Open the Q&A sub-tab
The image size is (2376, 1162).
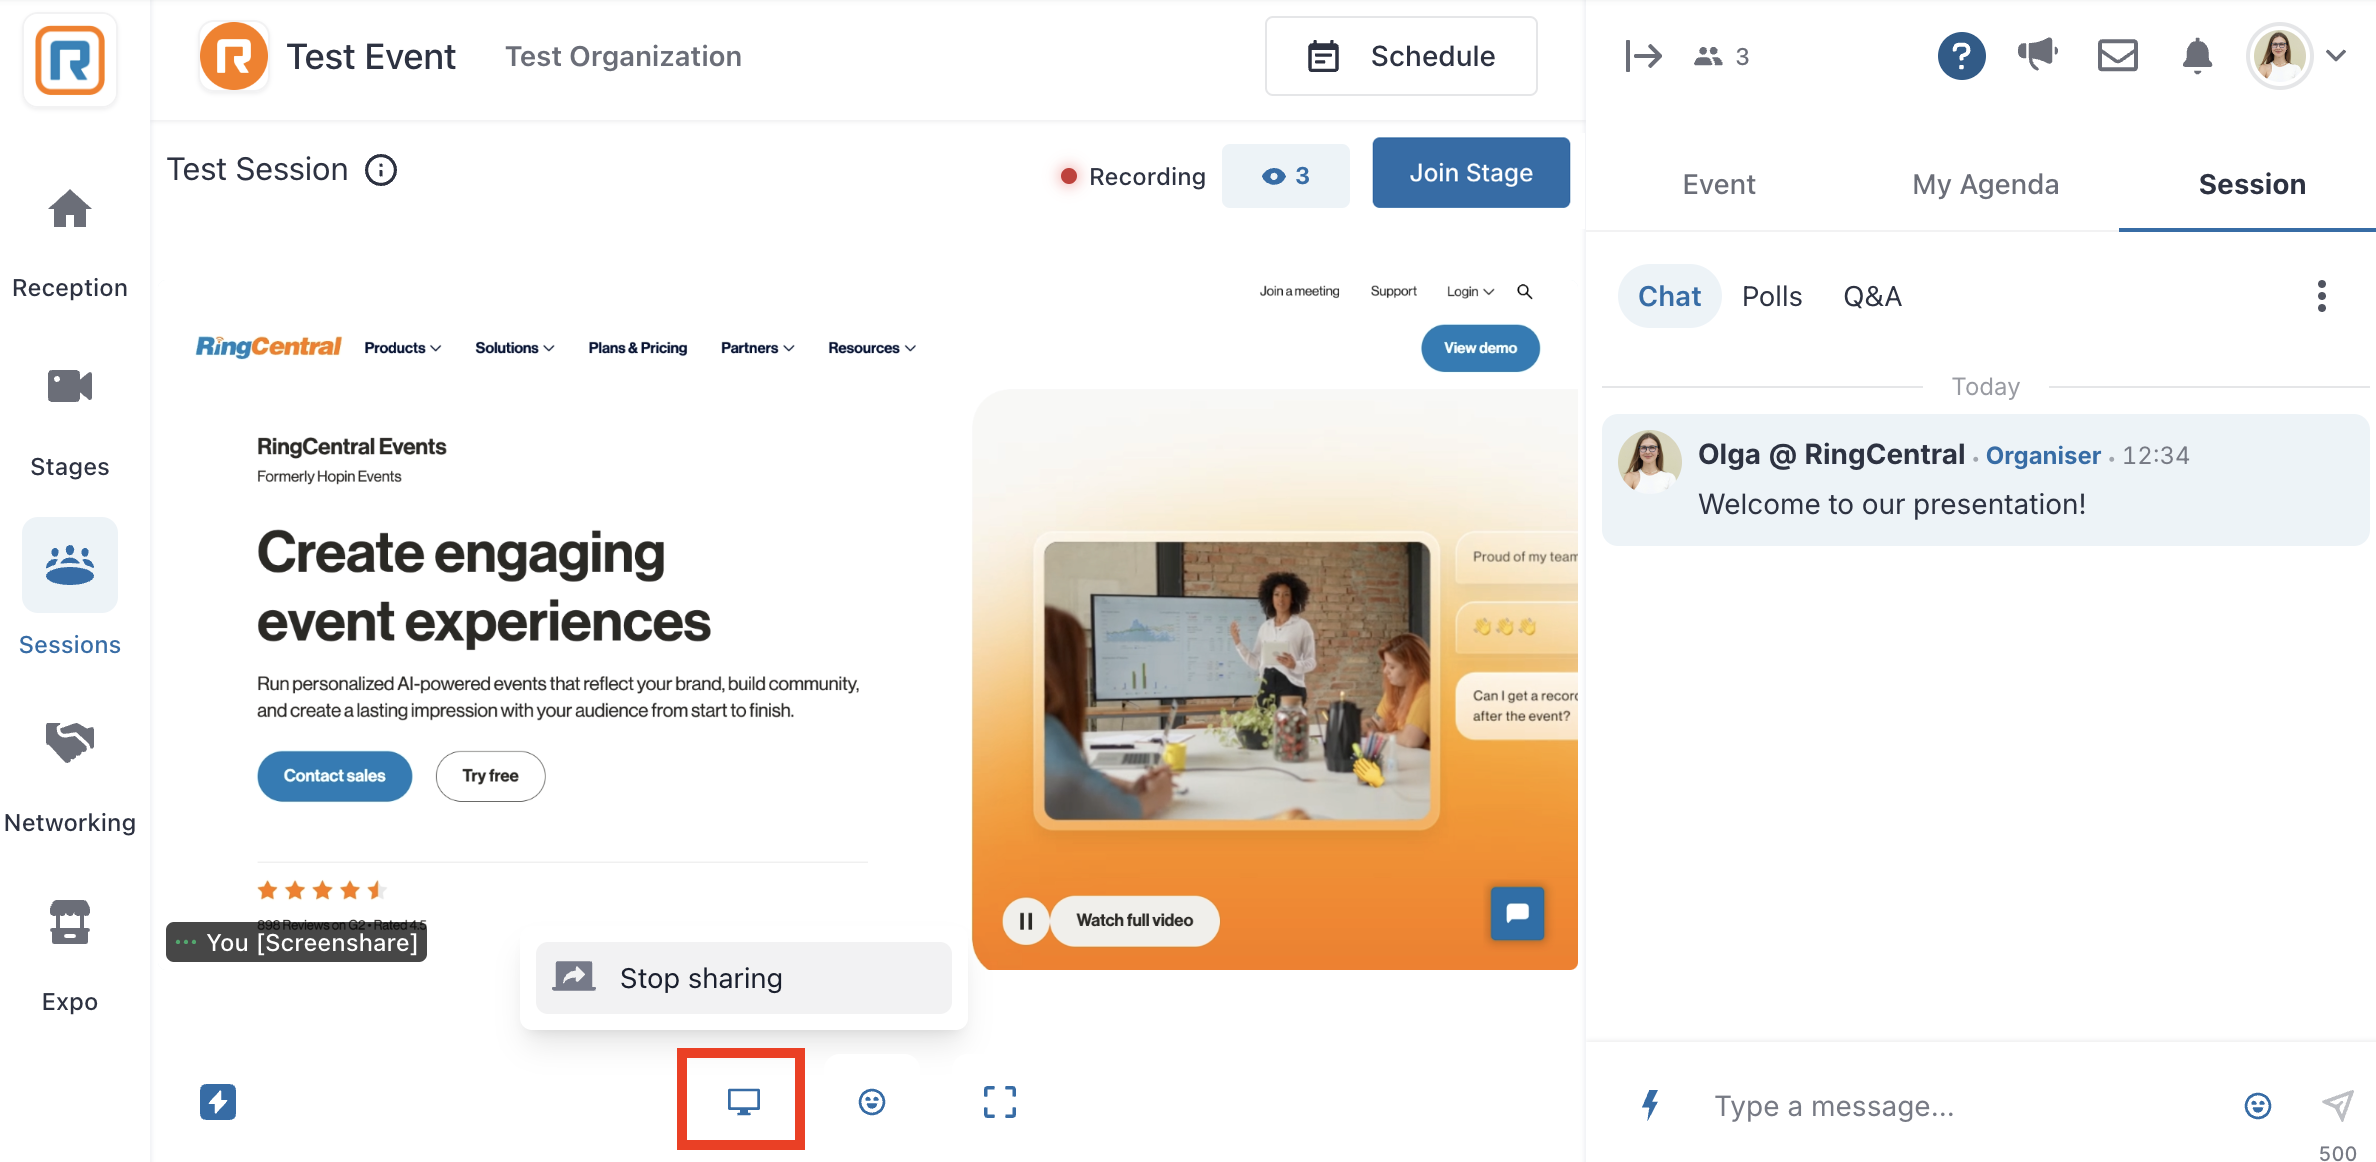(x=1872, y=296)
